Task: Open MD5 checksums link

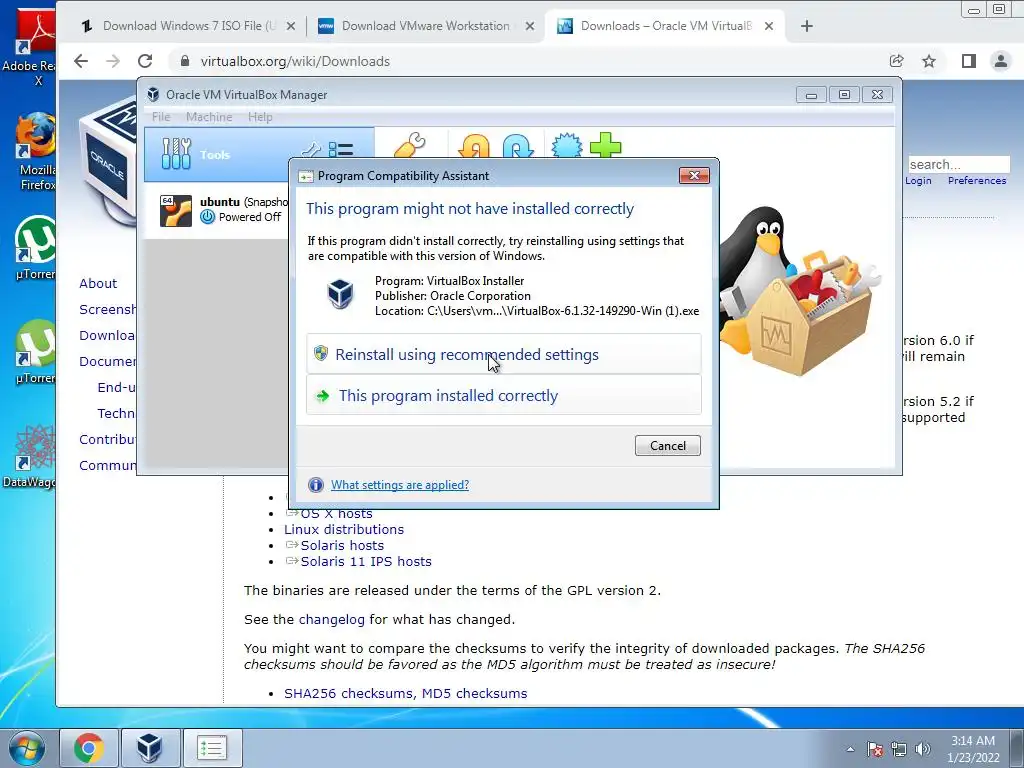Action: coord(474,694)
